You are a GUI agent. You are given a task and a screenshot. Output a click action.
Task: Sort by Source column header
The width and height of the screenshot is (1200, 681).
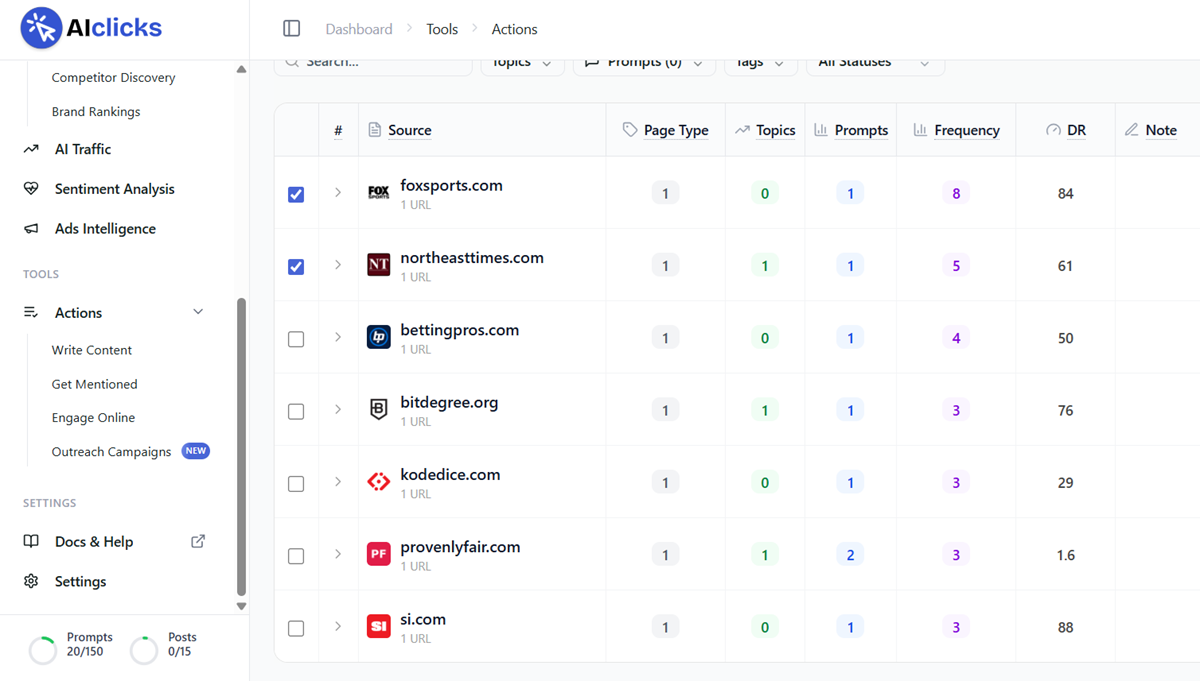(410, 130)
